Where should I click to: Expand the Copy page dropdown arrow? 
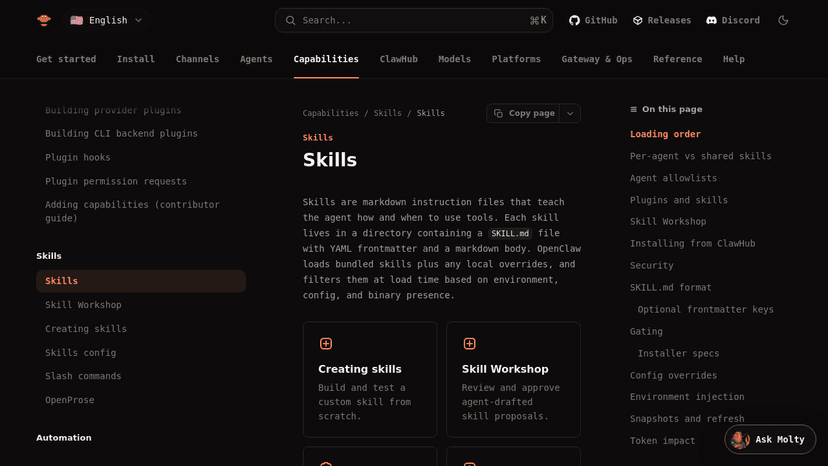[570, 113]
